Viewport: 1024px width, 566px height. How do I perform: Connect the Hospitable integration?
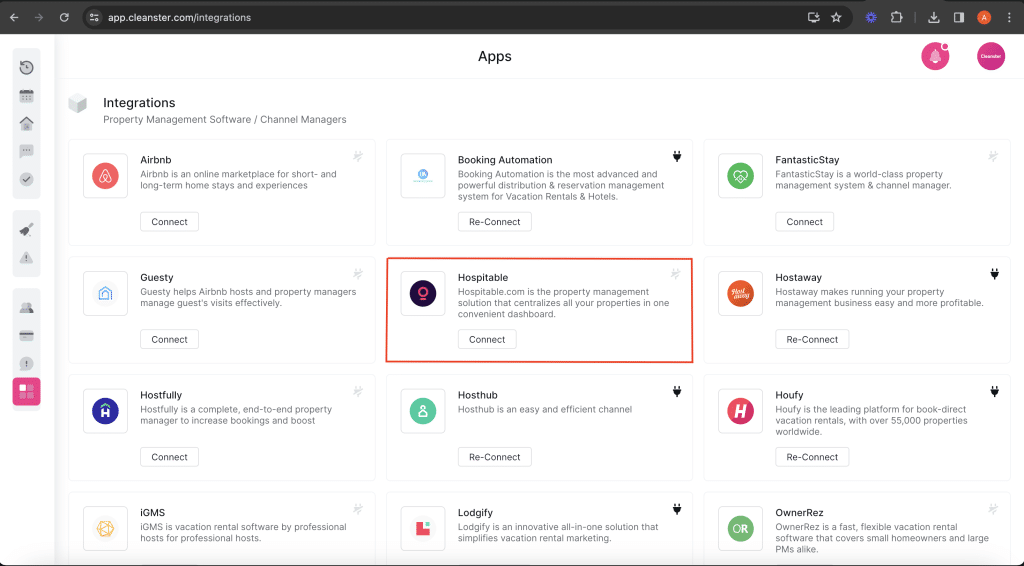point(487,339)
